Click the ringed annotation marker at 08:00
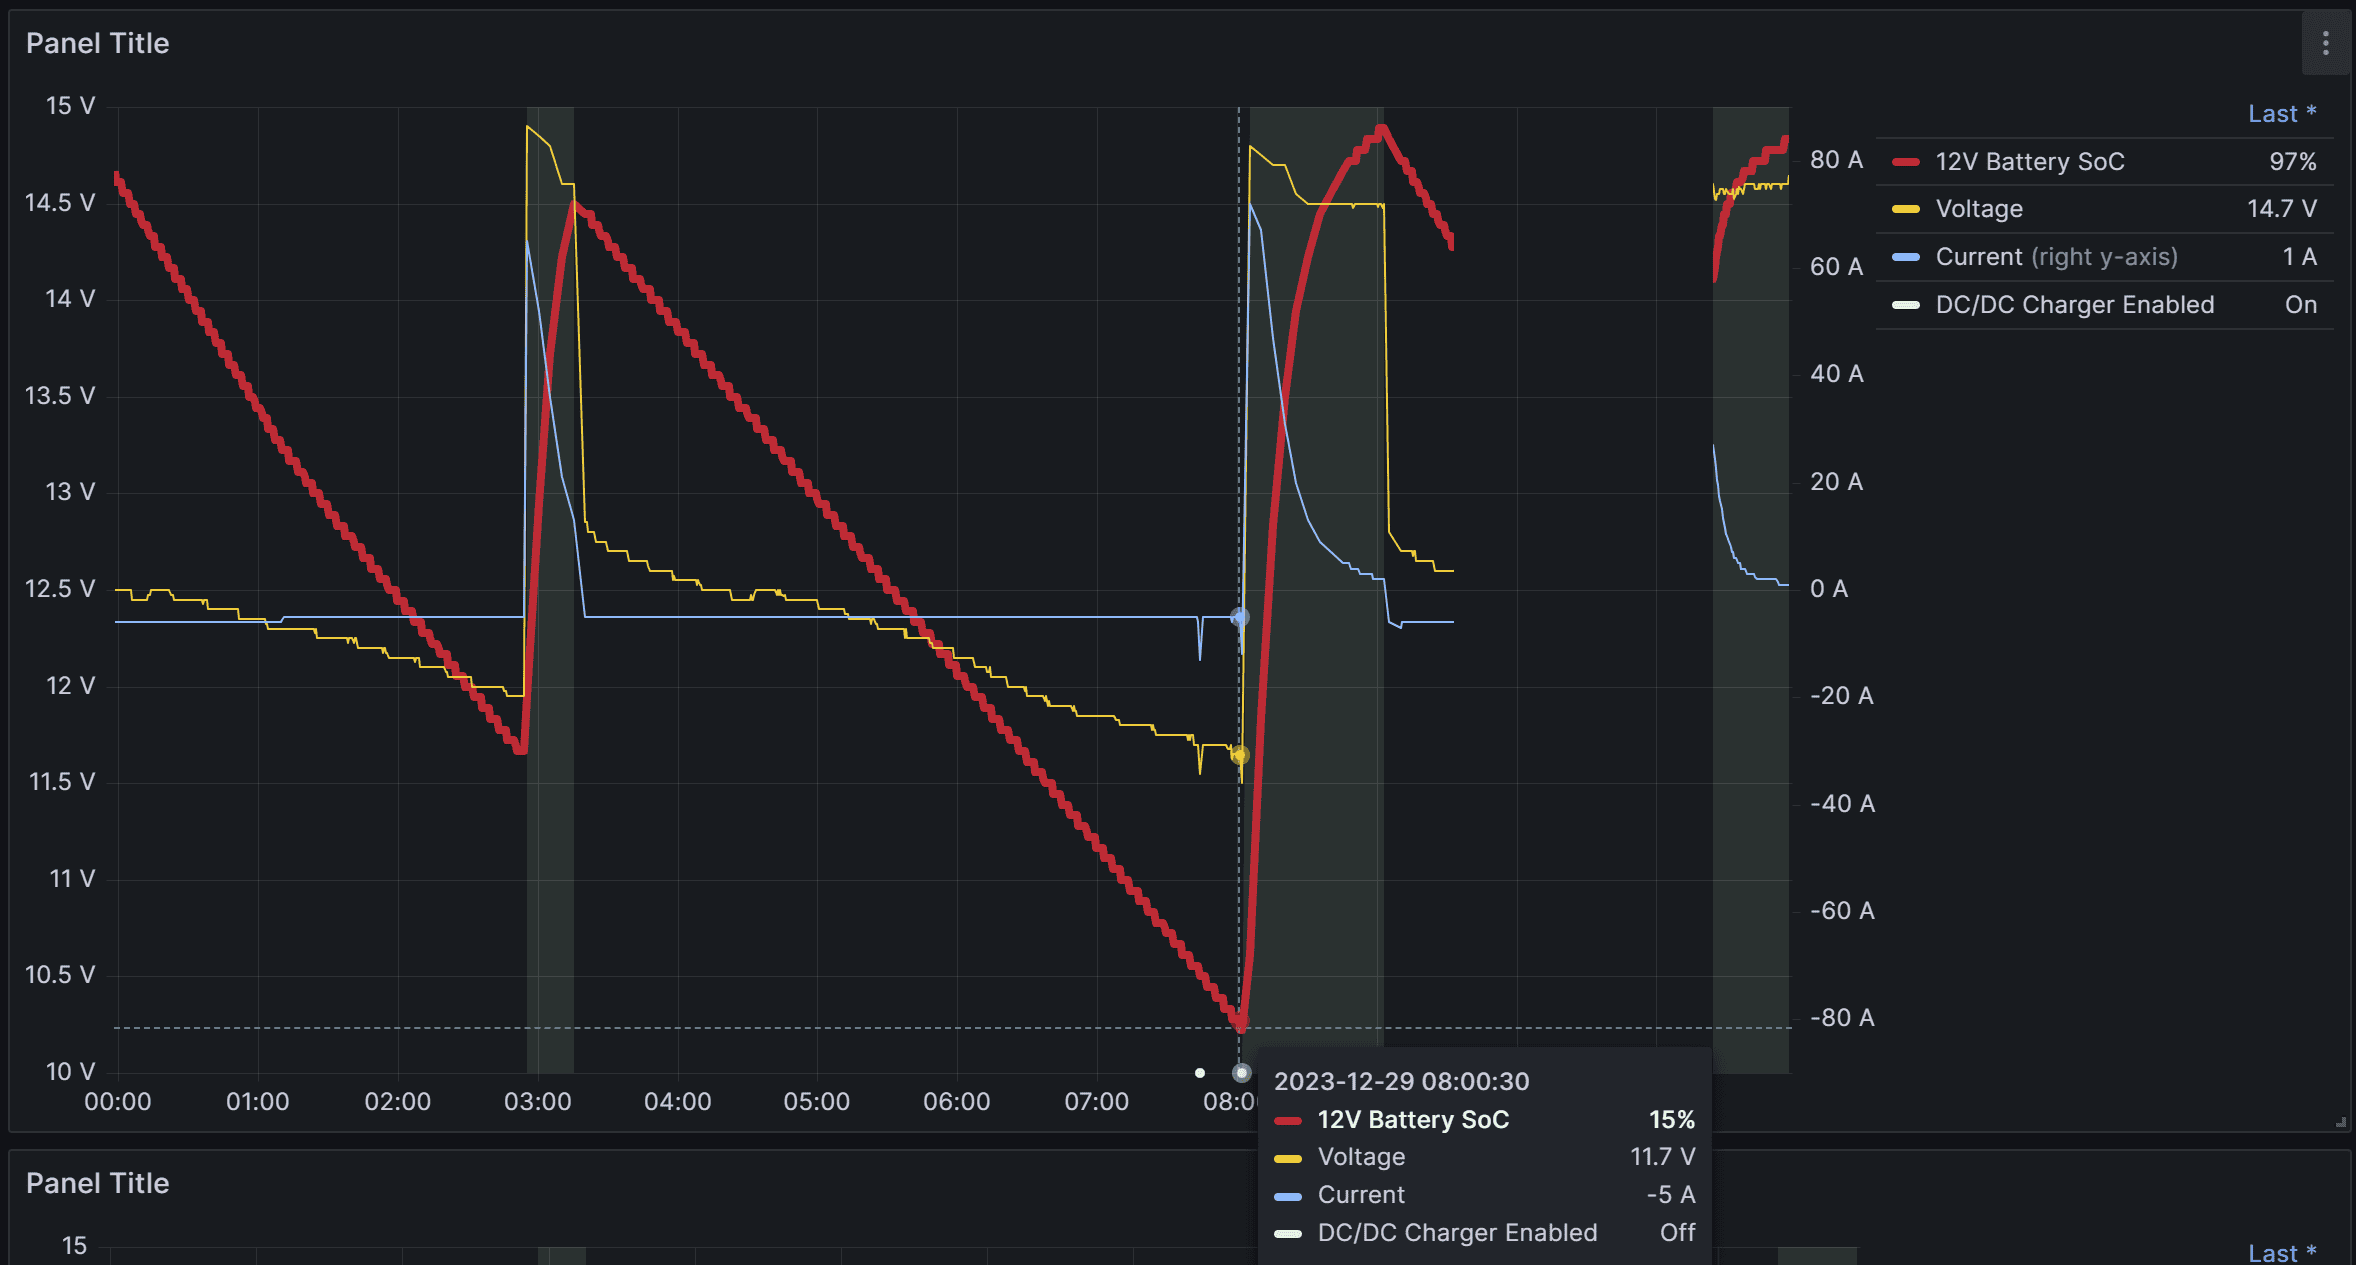2356x1265 pixels. [x=1241, y=1073]
